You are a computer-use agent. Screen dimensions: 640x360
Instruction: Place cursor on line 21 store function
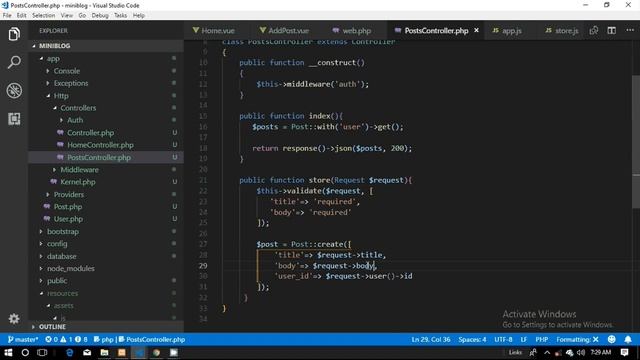325,180
